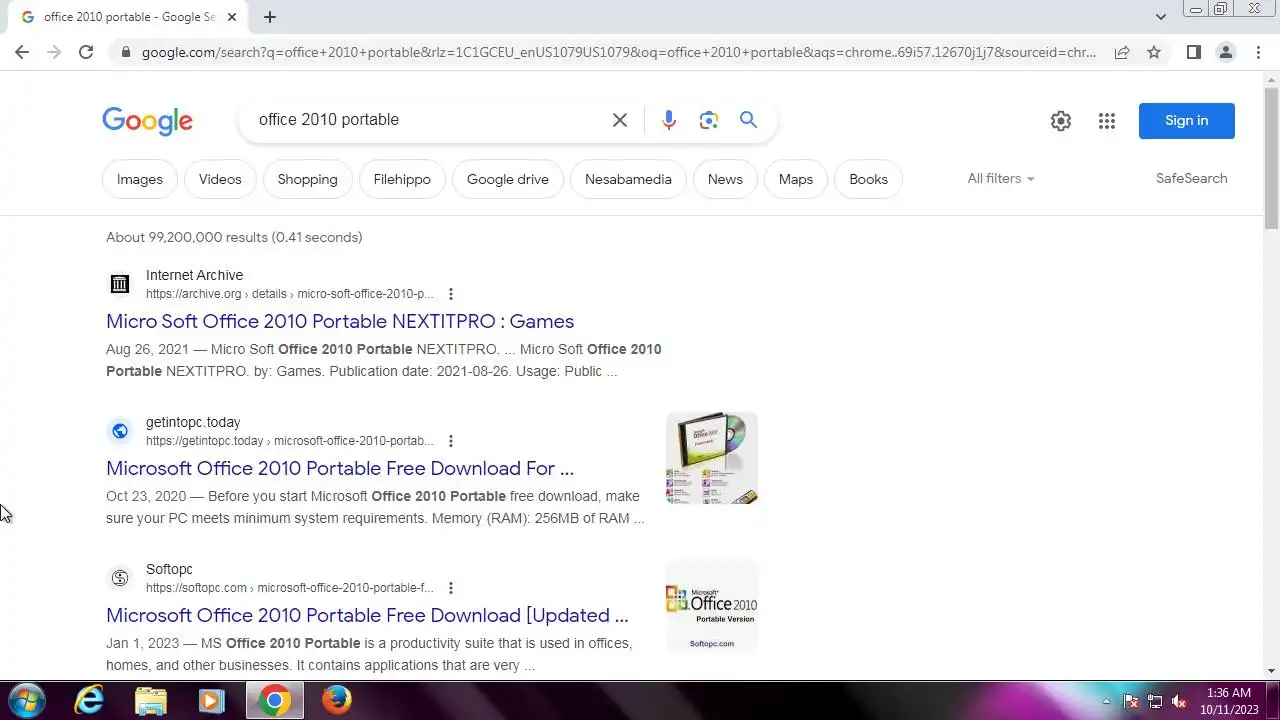Viewport: 1280px width, 720px height.
Task: Open Chrome side panel
Action: (1193, 52)
